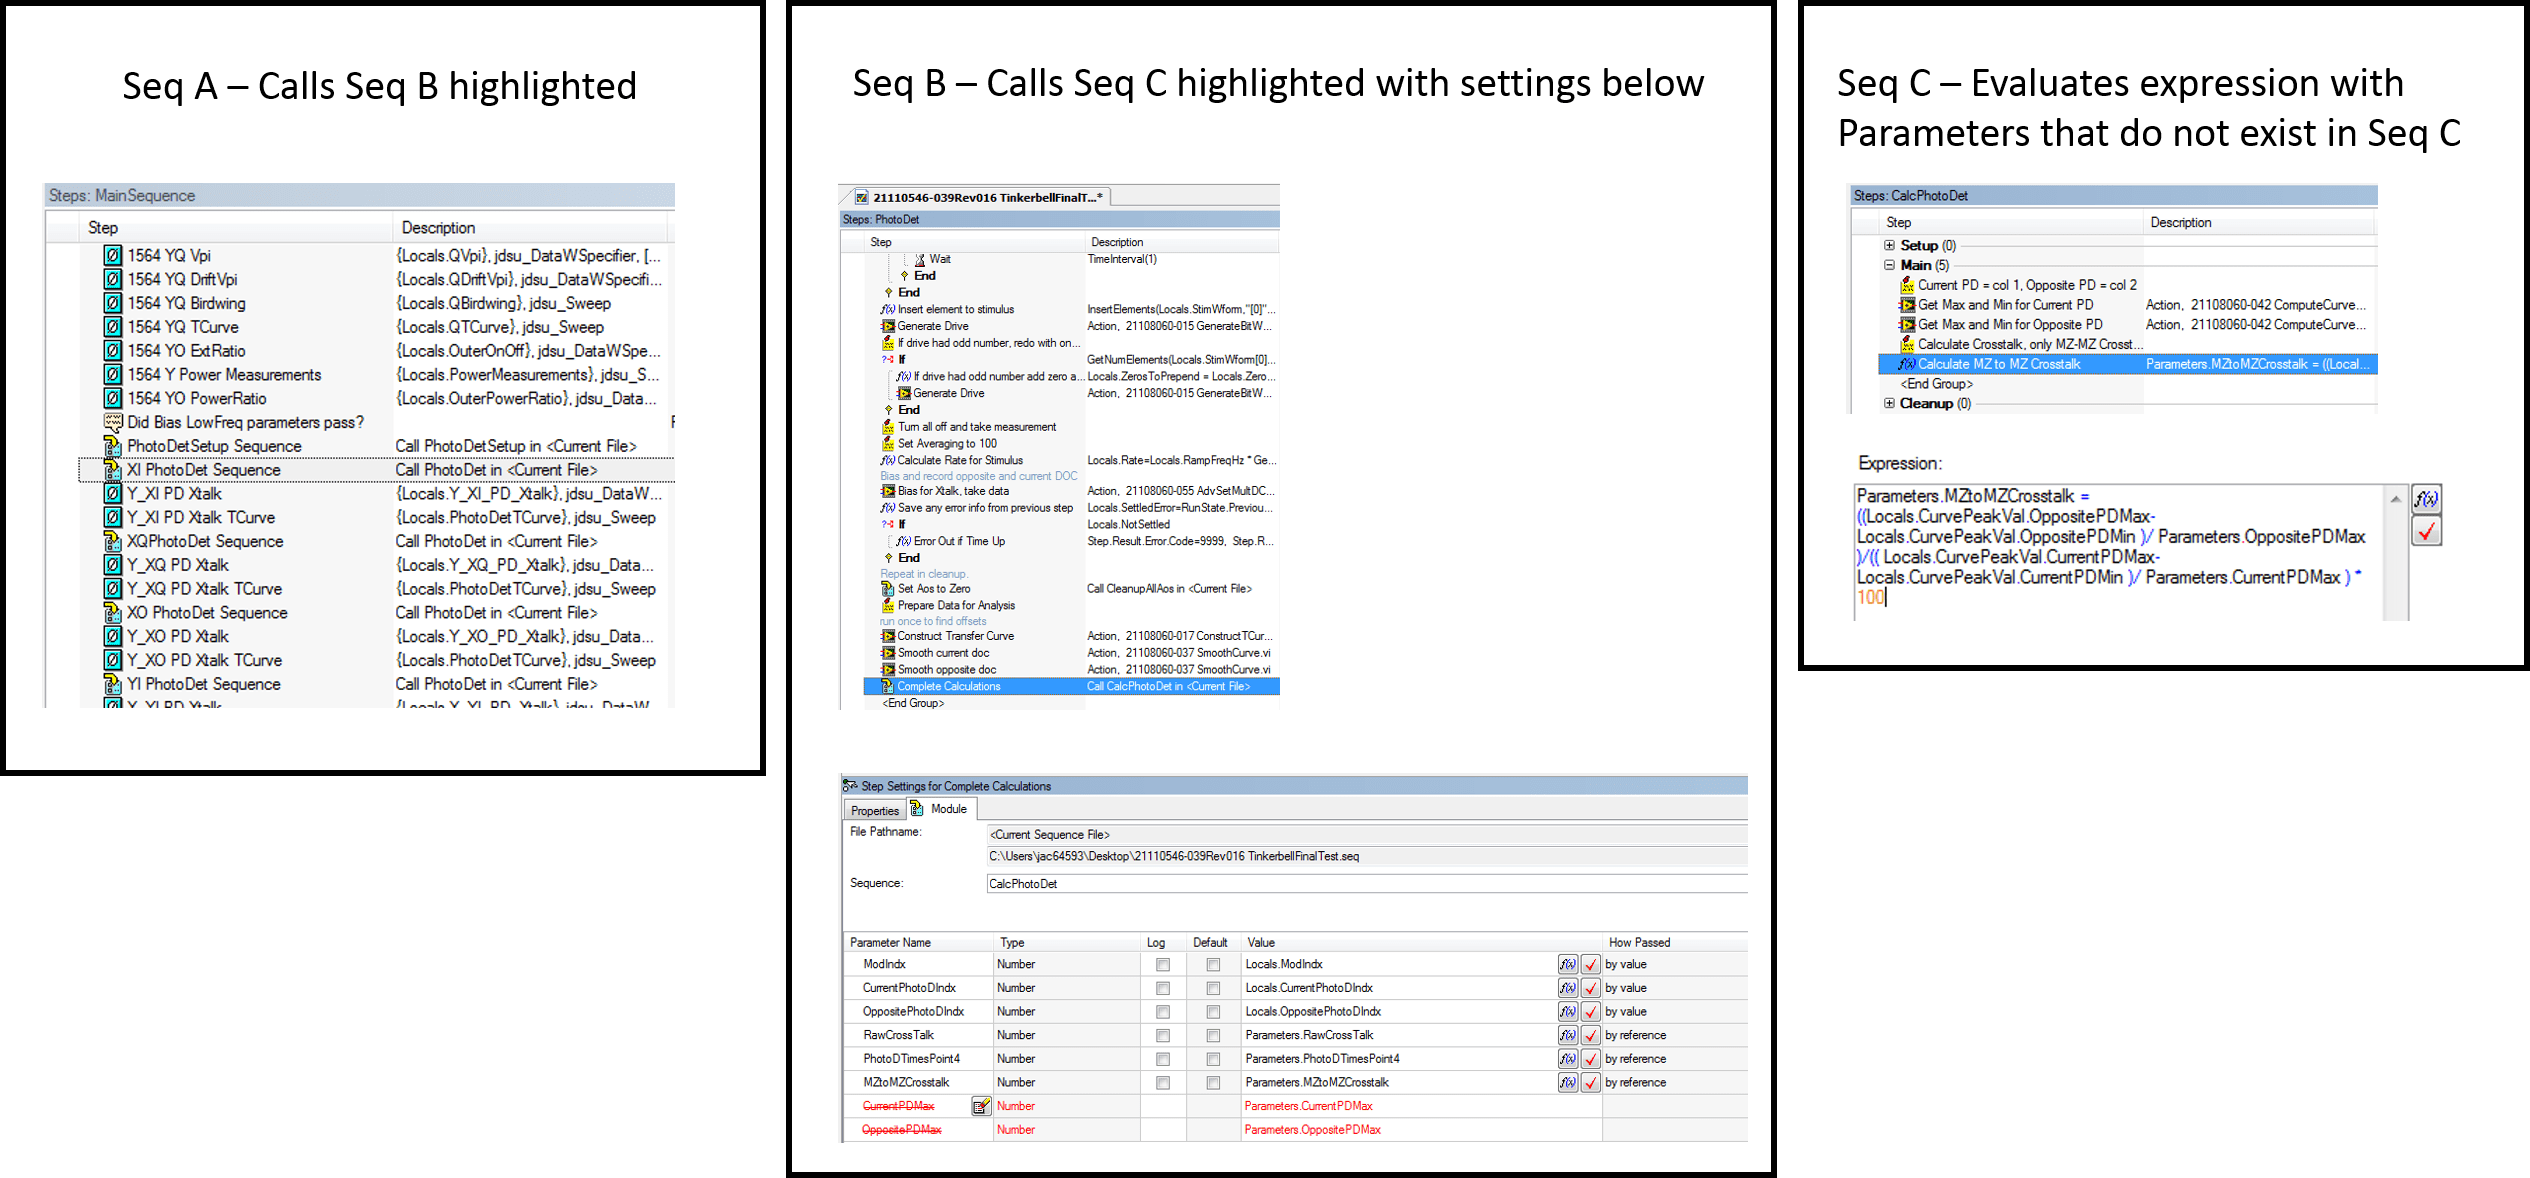Click the edit icon beside CurrentPDMax parameter

coord(980,1106)
